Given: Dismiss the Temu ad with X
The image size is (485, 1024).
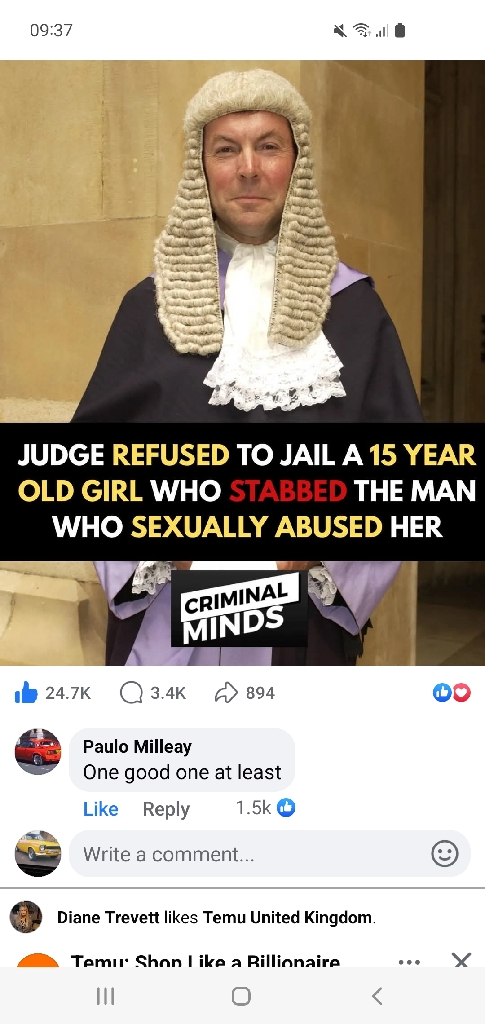Looking at the screenshot, I should click(x=462, y=960).
